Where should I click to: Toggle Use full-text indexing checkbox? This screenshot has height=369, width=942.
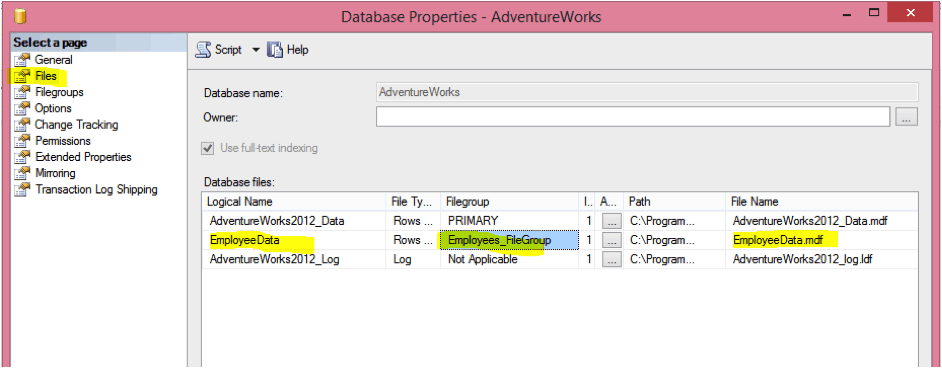click(208, 148)
